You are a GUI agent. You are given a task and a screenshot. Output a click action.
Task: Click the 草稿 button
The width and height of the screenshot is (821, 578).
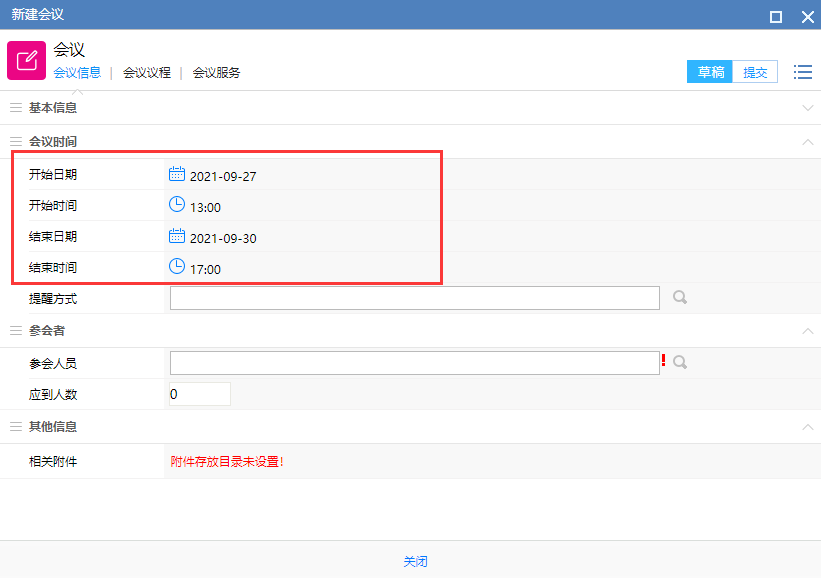(x=710, y=72)
